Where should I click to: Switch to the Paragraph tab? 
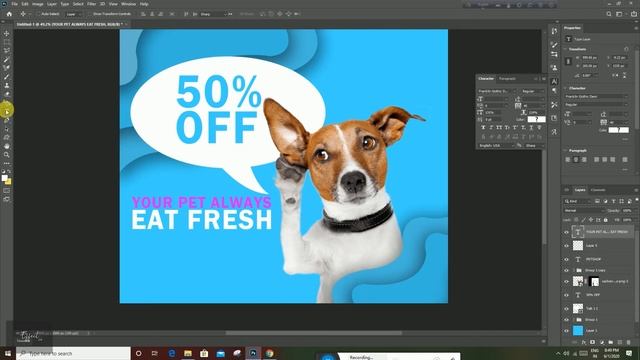[507, 78]
